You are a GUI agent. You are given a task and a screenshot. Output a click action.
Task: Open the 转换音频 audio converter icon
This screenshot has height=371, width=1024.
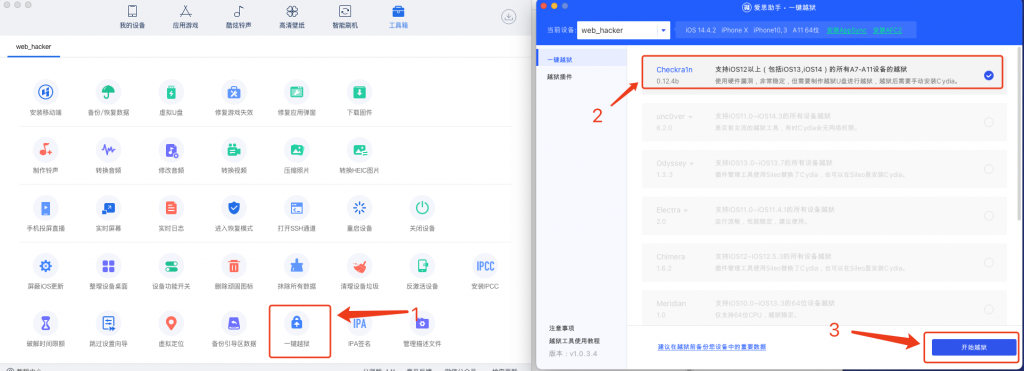pos(108,150)
